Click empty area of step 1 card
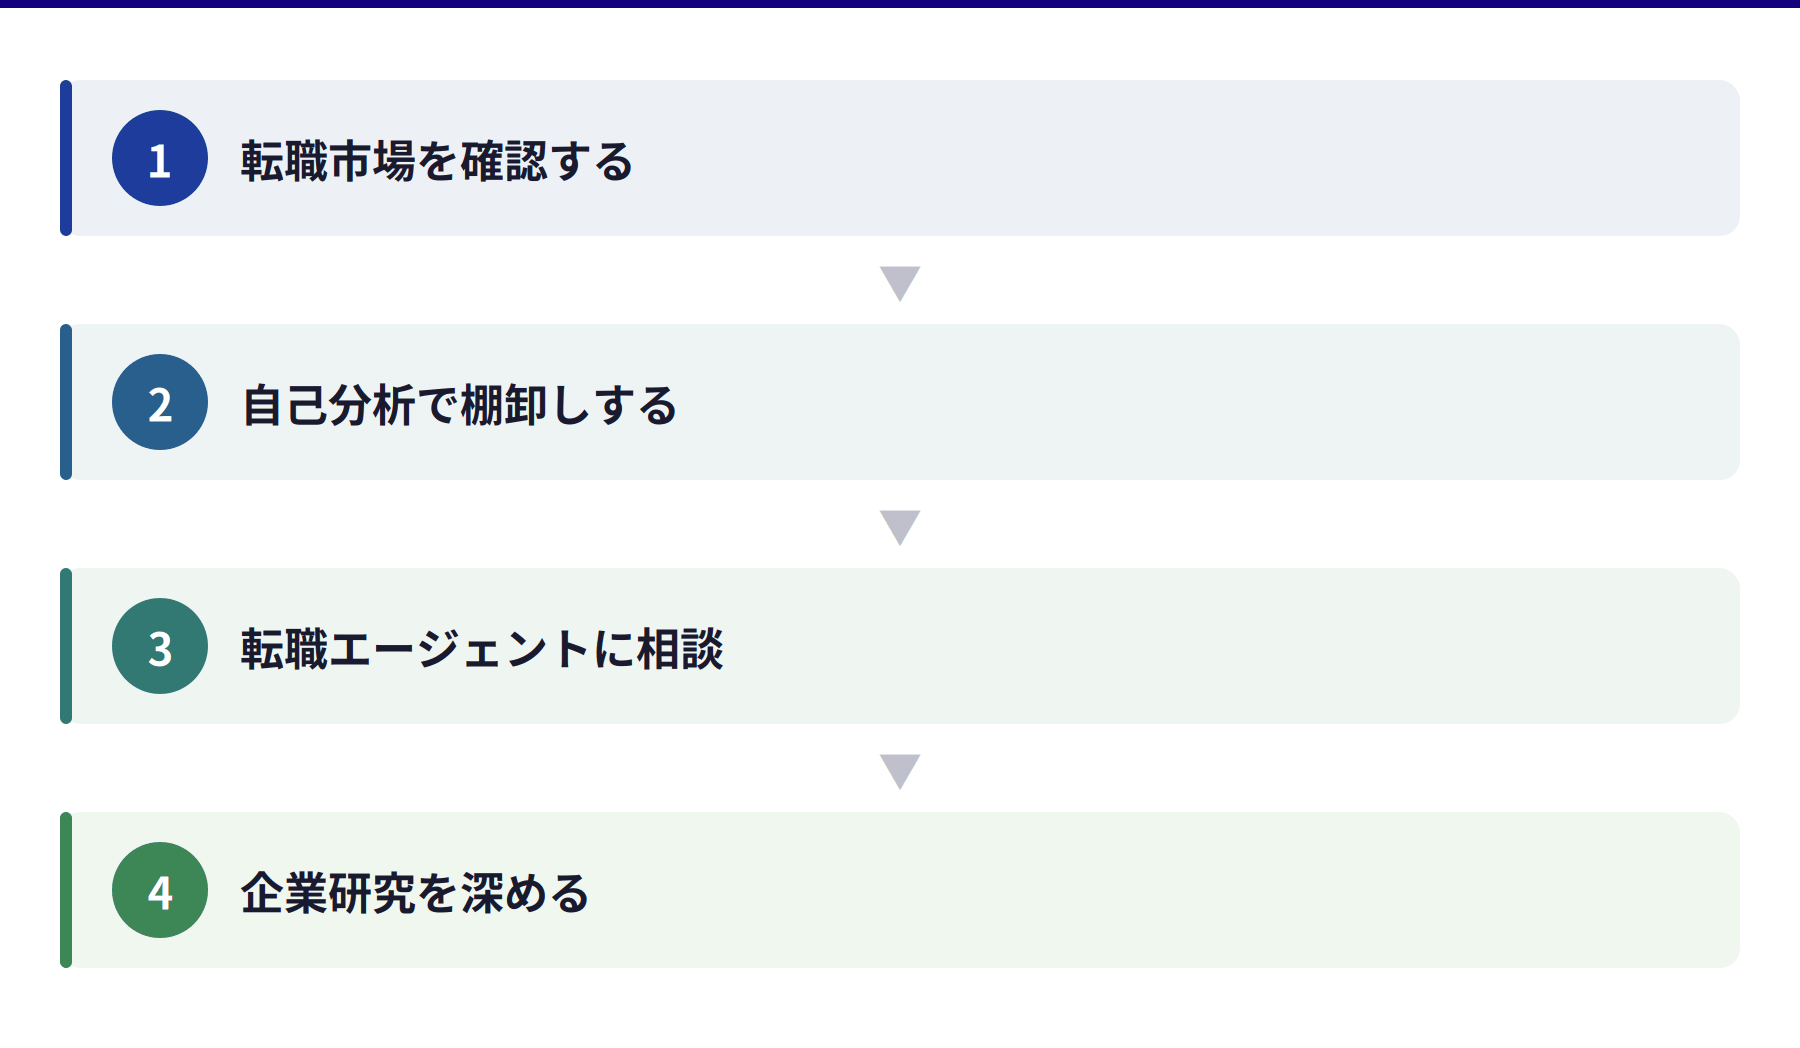Image resolution: width=1800 pixels, height=1048 pixels. (1200, 158)
